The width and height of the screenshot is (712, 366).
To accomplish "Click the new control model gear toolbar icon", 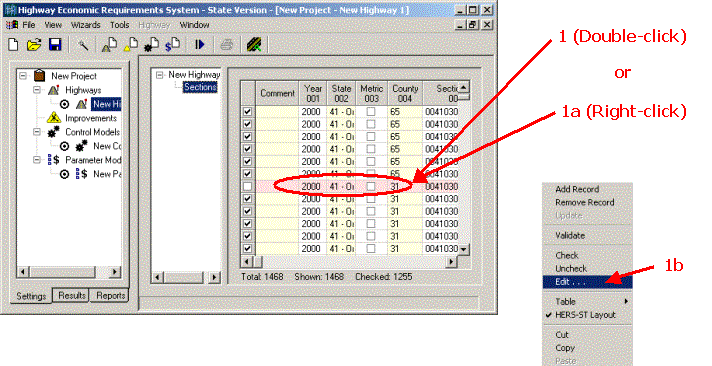I will click(152, 45).
